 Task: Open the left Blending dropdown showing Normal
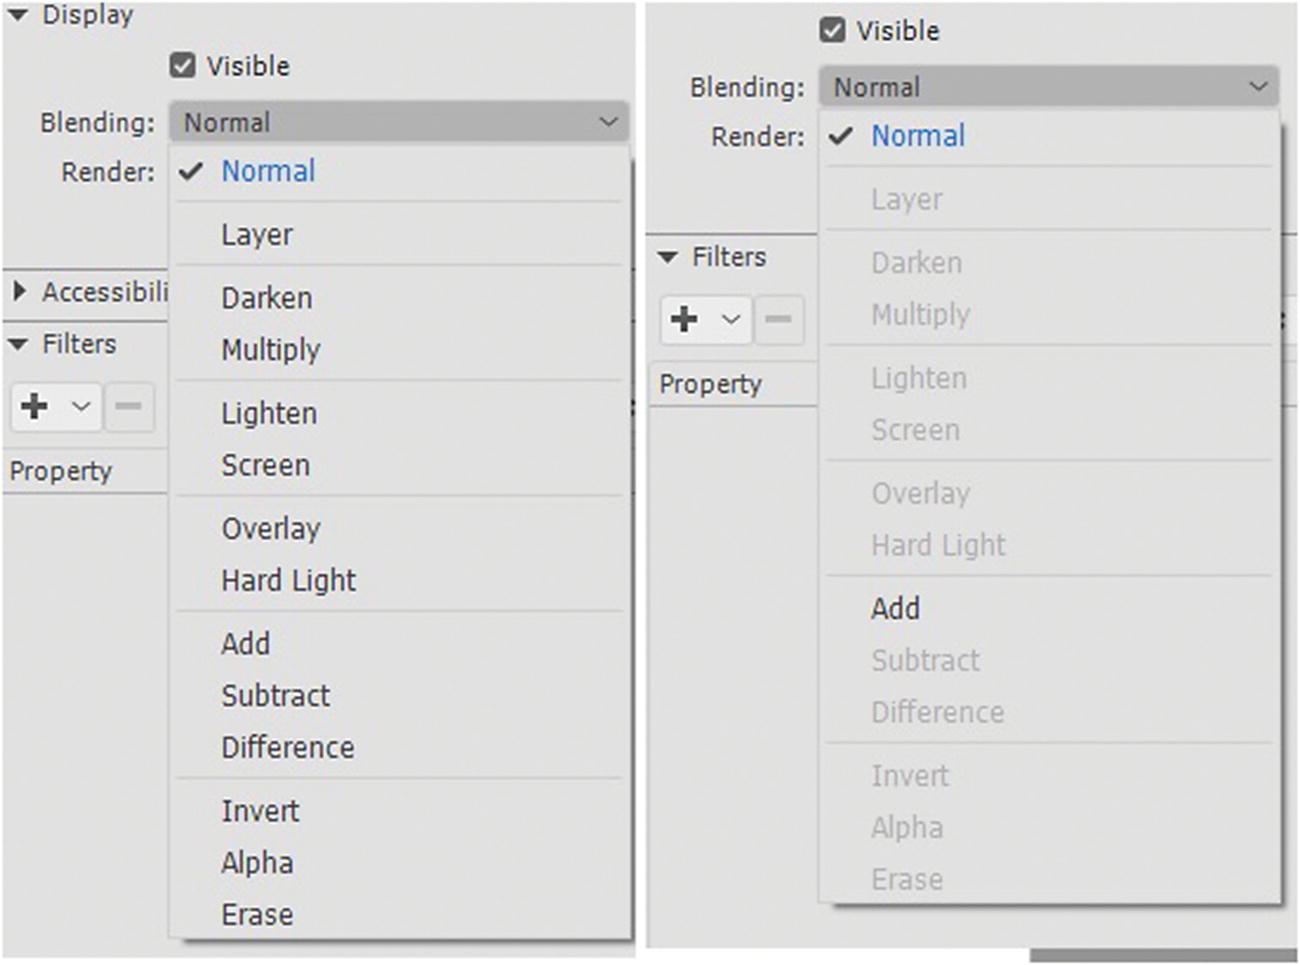399,122
